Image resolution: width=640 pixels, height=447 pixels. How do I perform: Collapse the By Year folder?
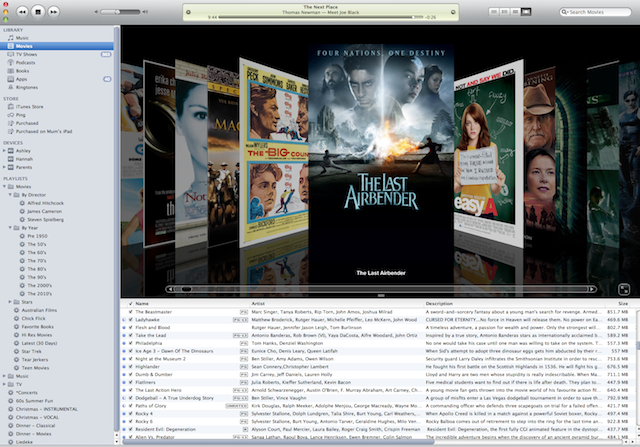coord(10,228)
